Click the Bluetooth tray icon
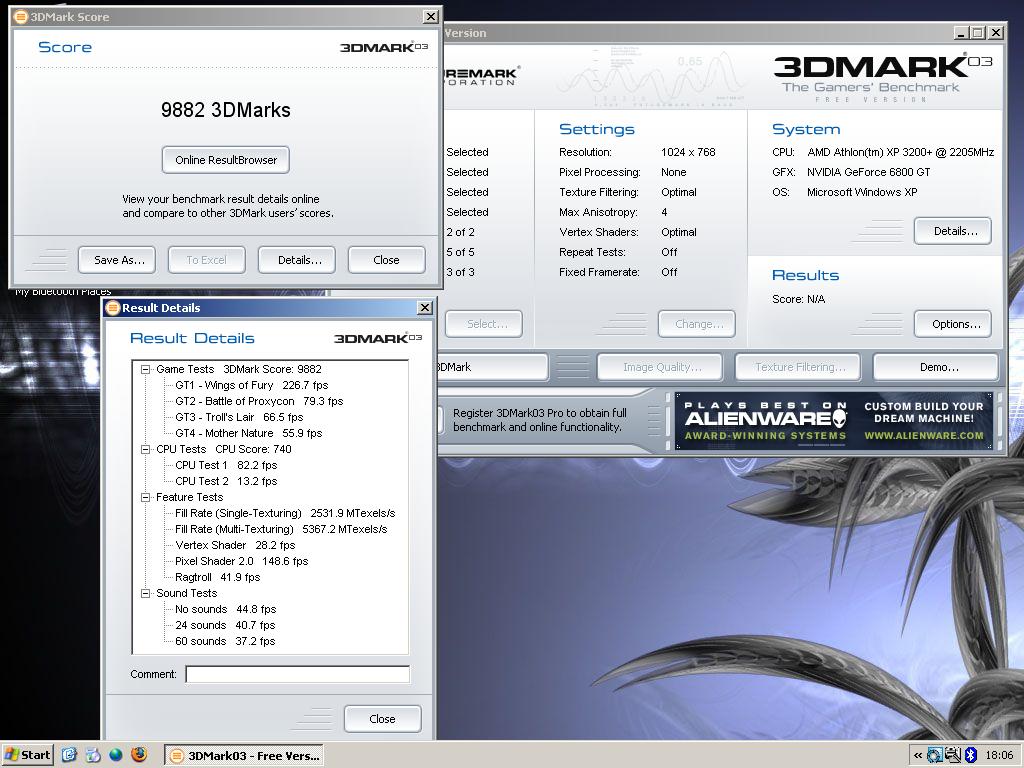 click(x=971, y=756)
